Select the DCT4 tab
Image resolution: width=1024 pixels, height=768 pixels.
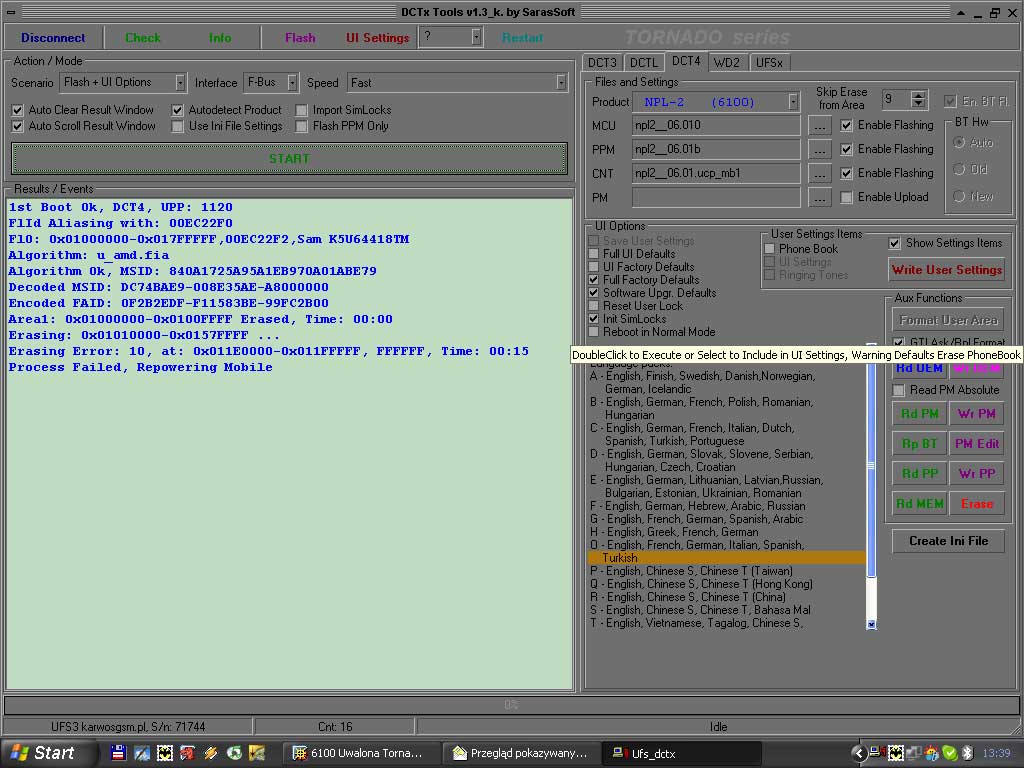tap(686, 61)
